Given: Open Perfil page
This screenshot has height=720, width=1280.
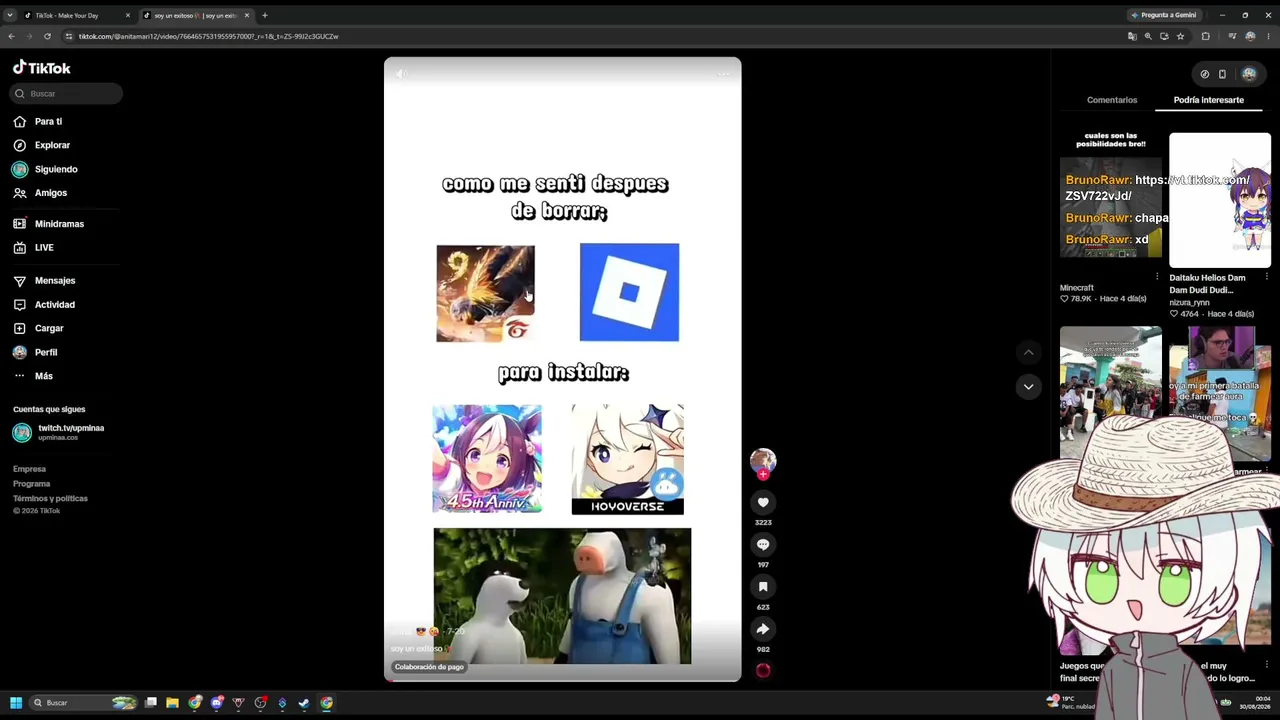Looking at the screenshot, I should coord(46,352).
